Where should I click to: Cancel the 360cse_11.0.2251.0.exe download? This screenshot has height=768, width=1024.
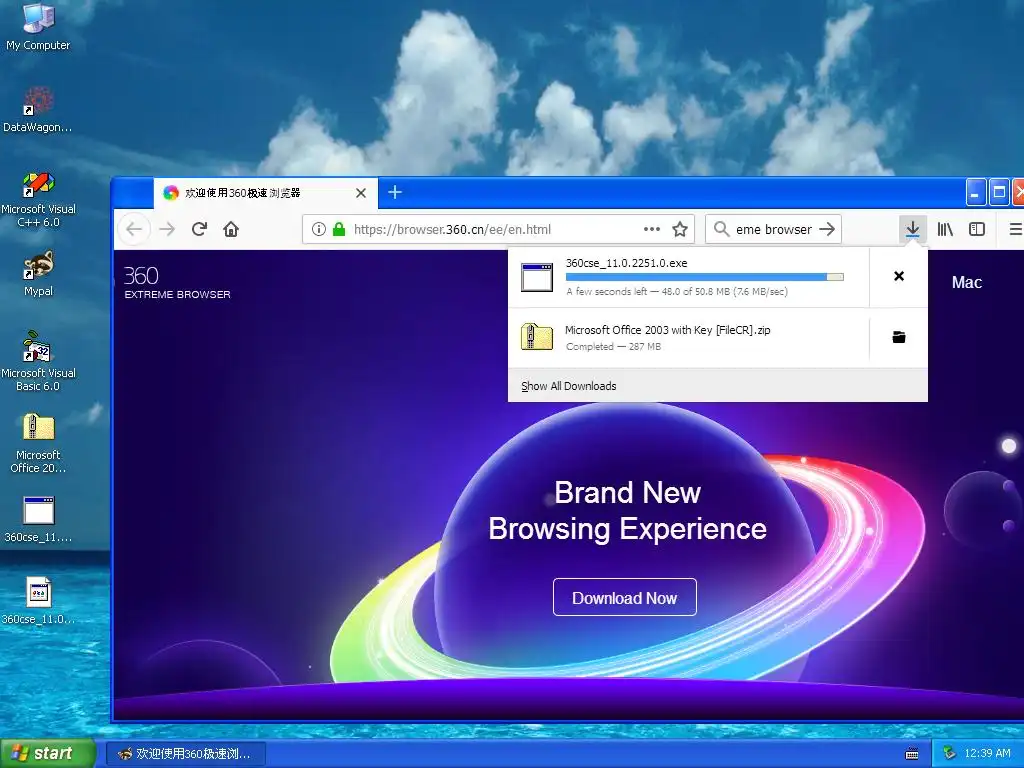pyautogui.click(x=899, y=276)
